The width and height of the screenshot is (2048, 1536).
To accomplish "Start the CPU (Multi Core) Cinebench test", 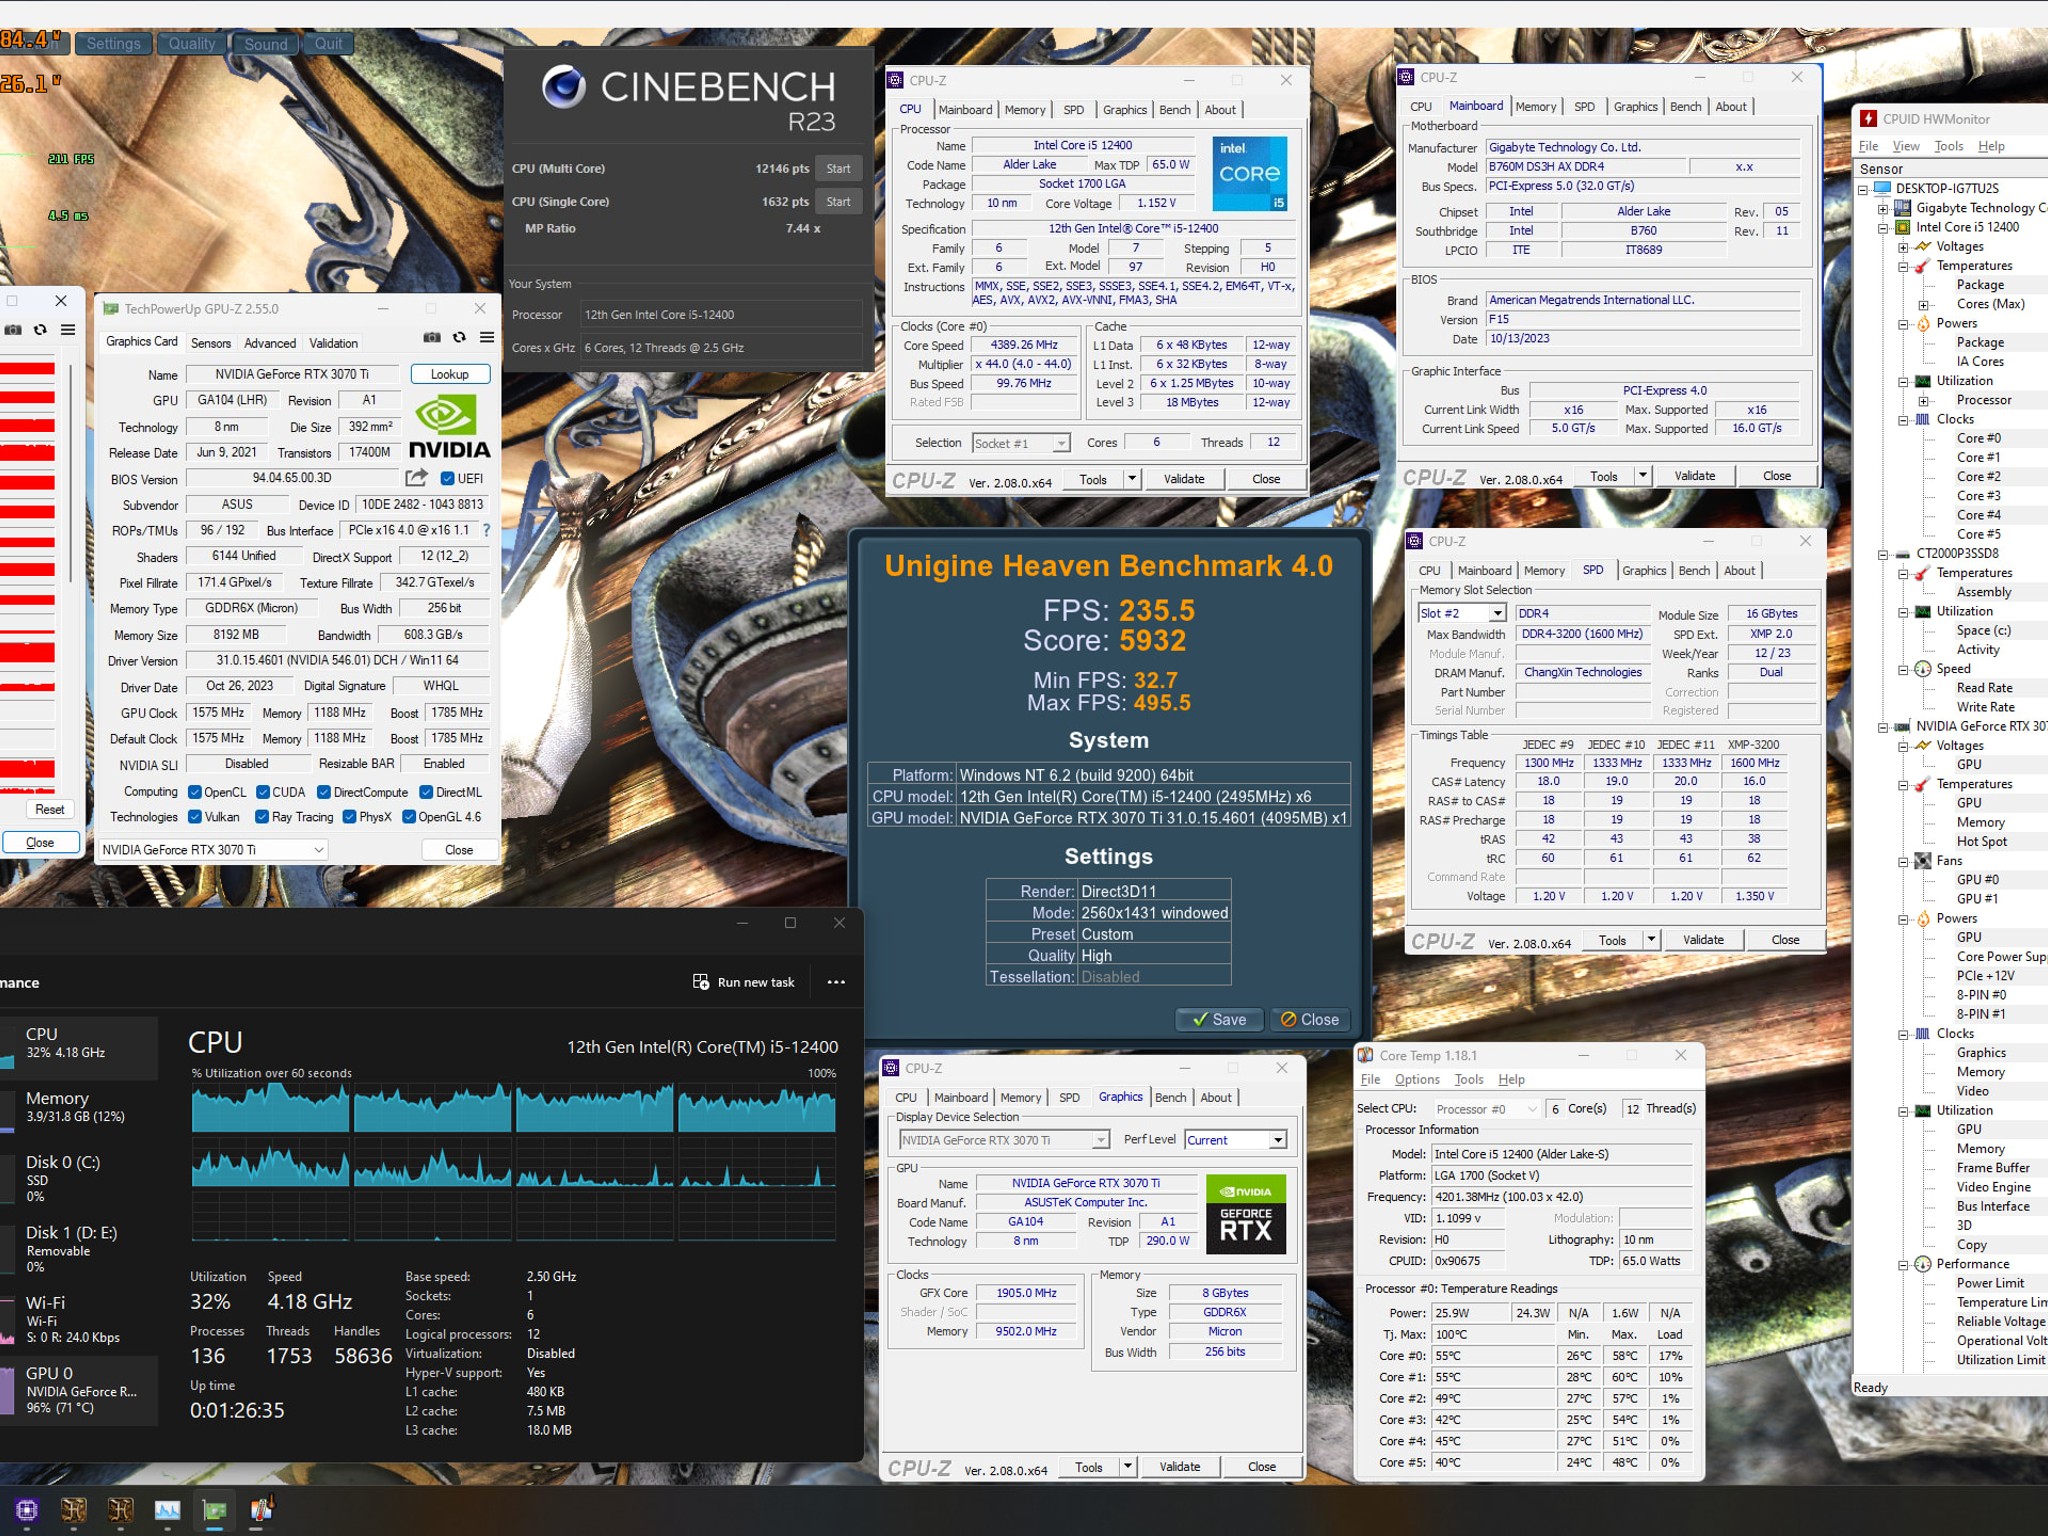I will click(838, 169).
